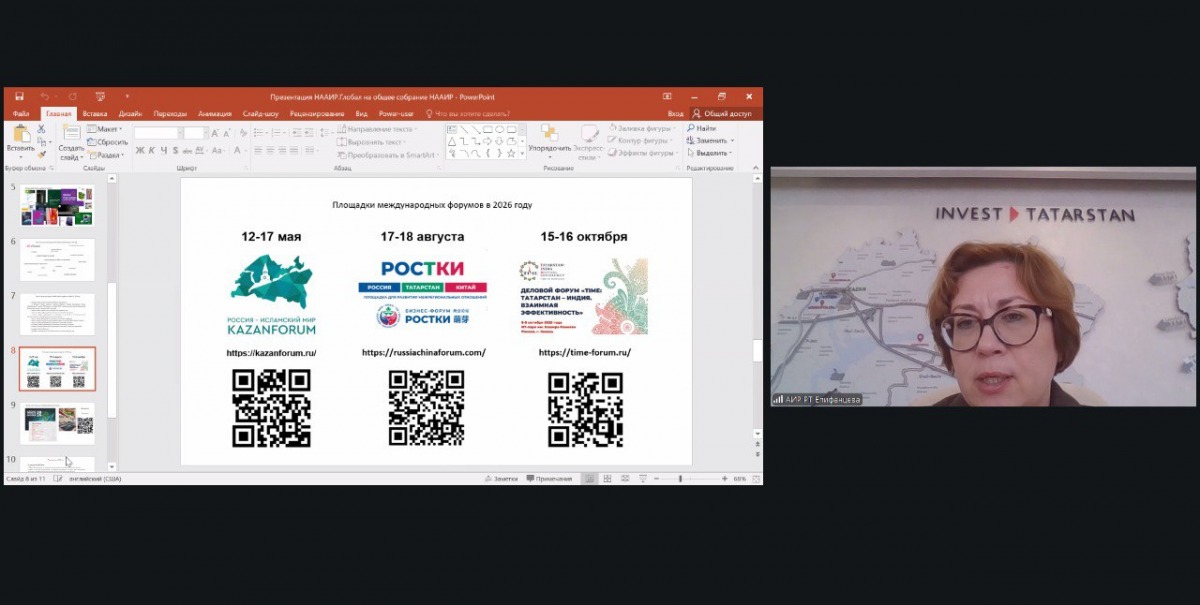Select the star shape in shapes gallery

click(x=510, y=153)
